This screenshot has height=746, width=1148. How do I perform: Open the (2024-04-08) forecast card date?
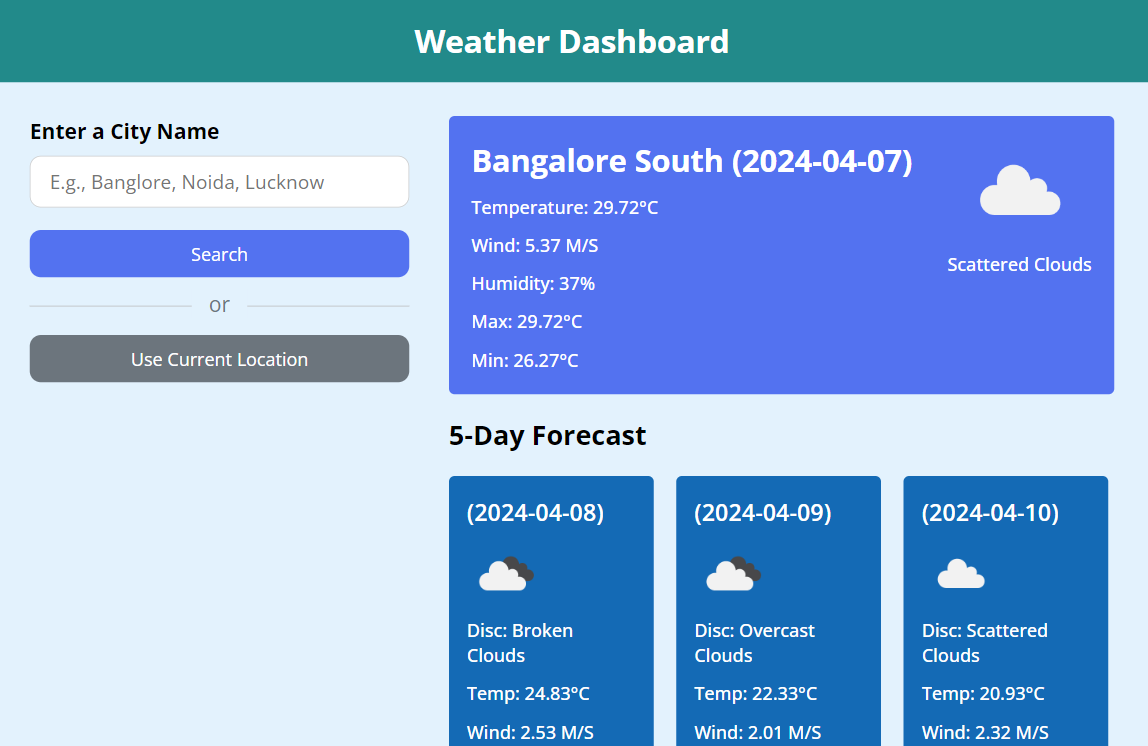[x=535, y=512]
